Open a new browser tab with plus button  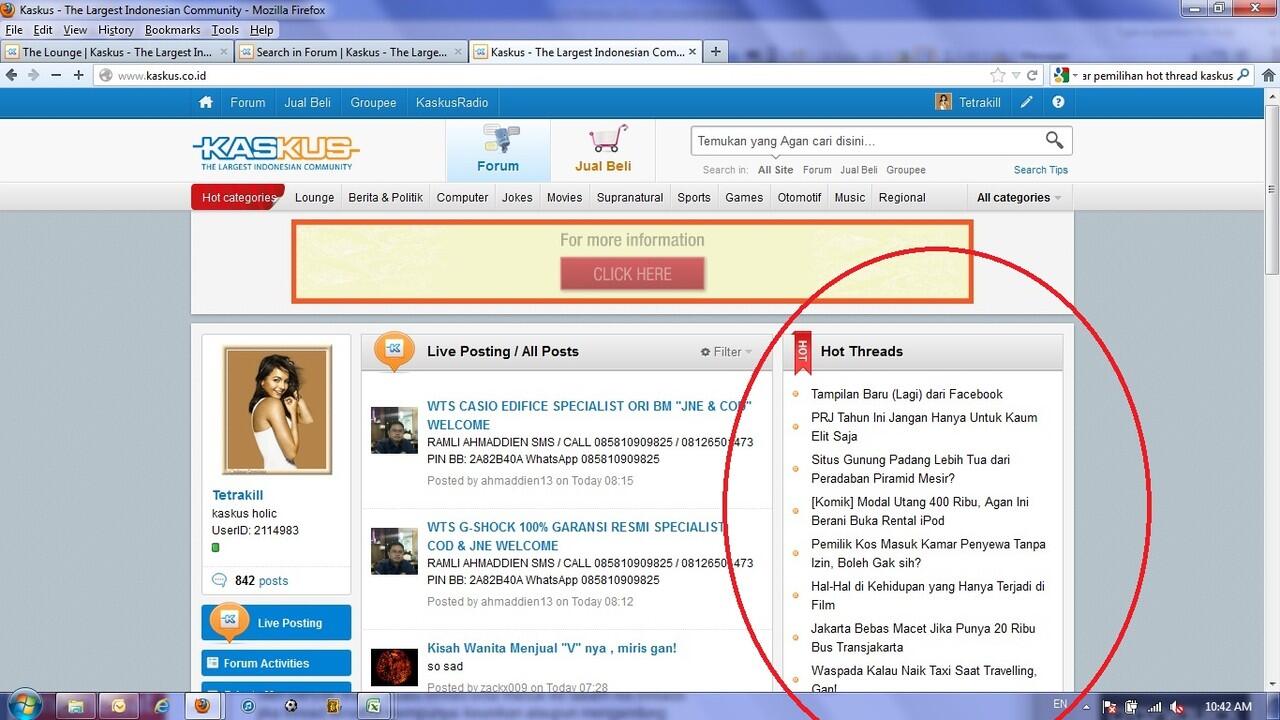point(716,52)
